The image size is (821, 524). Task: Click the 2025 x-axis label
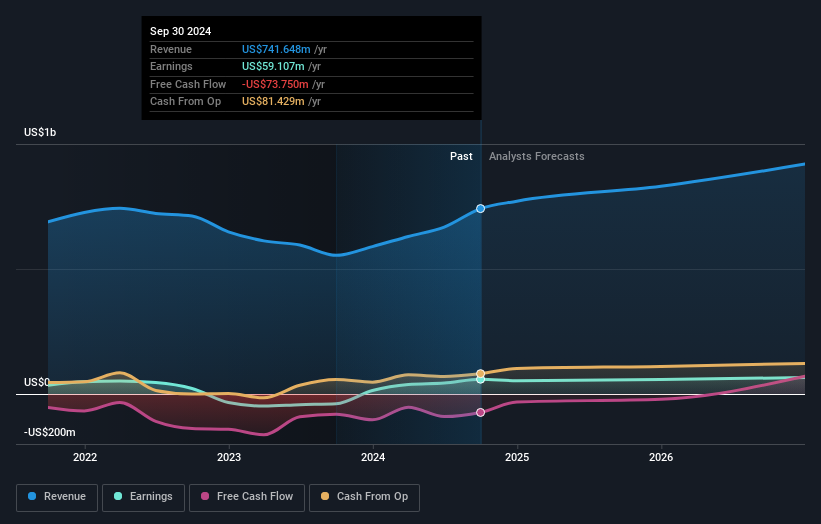point(517,457)
